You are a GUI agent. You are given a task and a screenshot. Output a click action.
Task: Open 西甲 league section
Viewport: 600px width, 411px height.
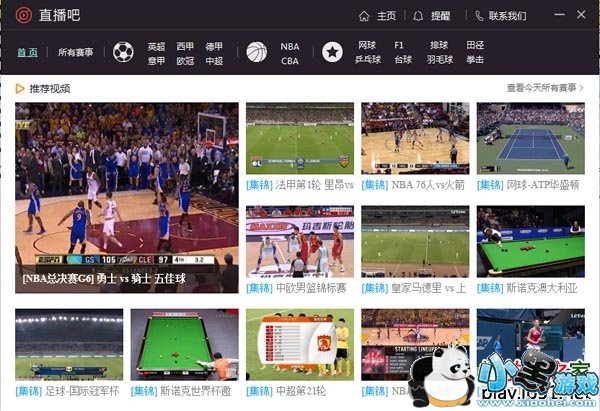pos(185,46)
